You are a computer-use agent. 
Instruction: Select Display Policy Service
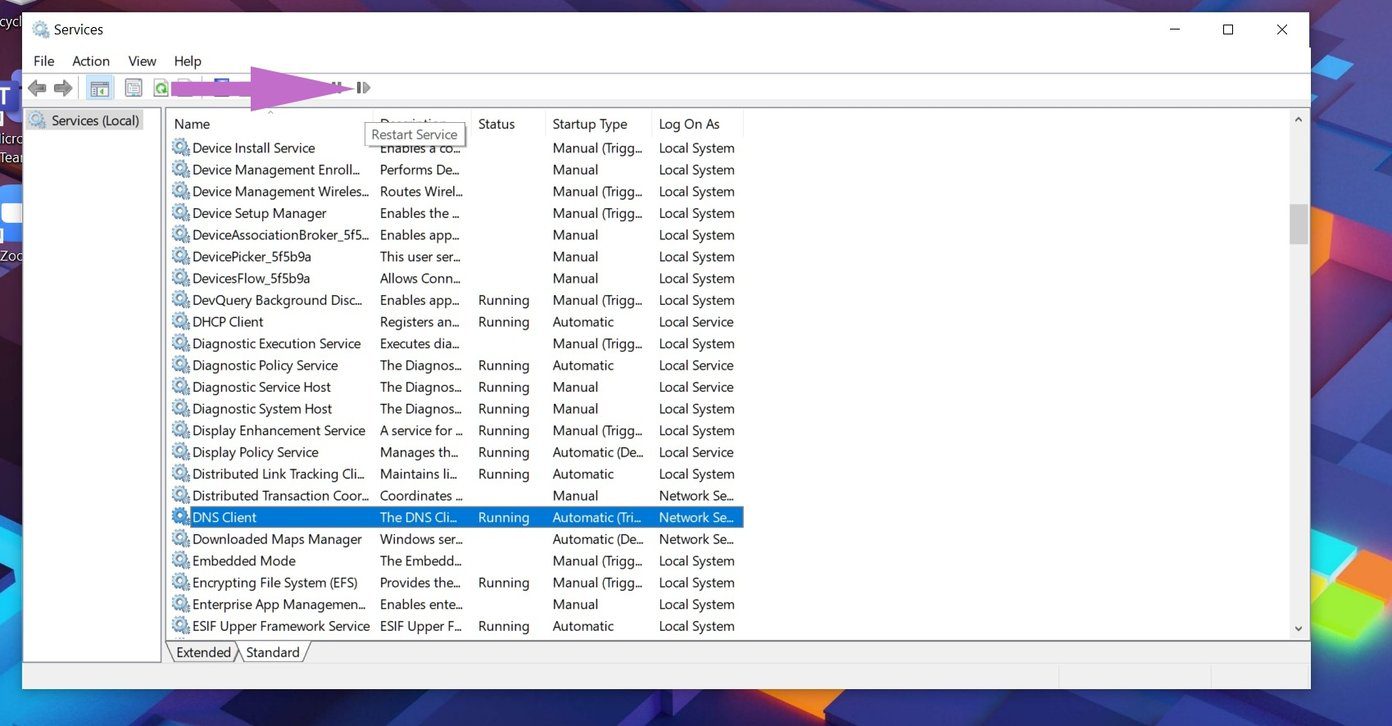click(x=456, y=452)
